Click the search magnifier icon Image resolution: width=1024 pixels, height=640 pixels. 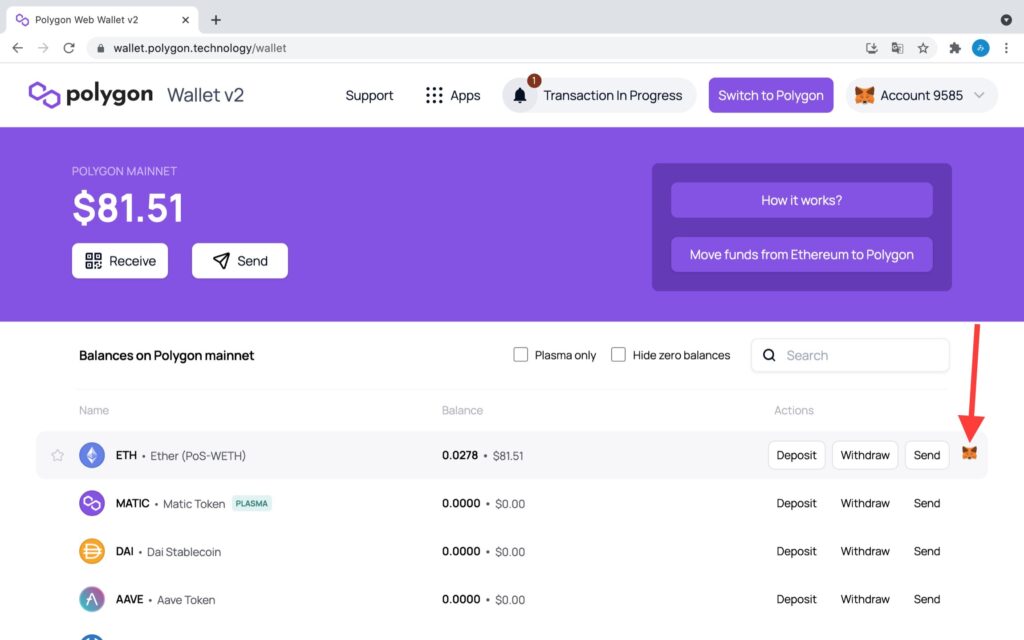(769, 355)
